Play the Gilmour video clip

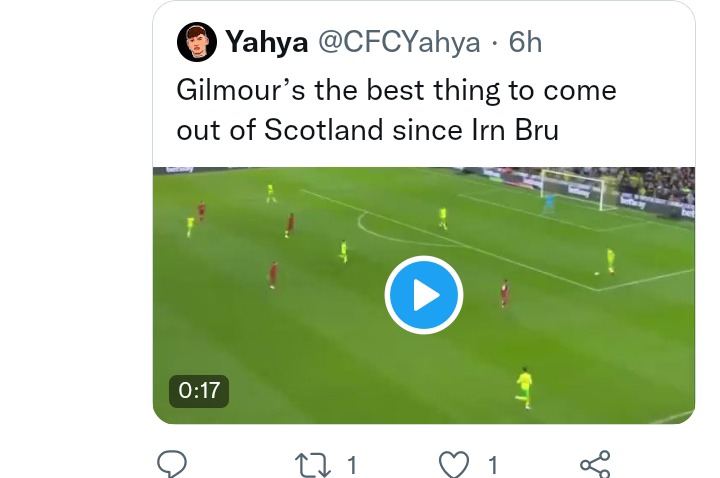[423, 295]
